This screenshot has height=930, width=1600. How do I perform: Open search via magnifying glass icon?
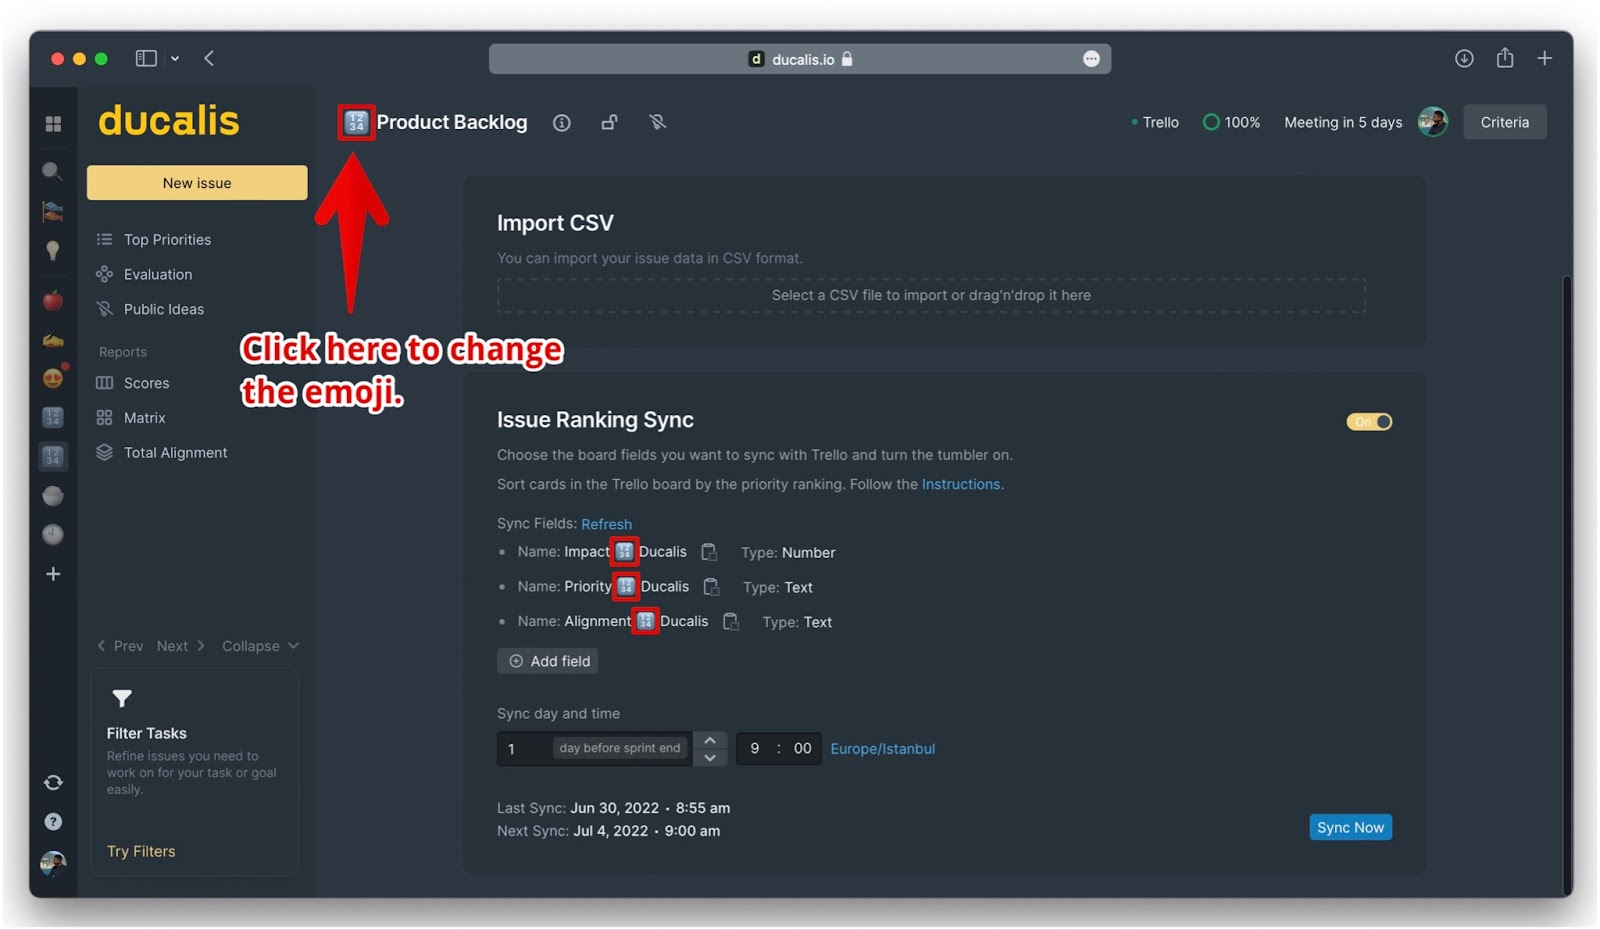tap(53, 171)
